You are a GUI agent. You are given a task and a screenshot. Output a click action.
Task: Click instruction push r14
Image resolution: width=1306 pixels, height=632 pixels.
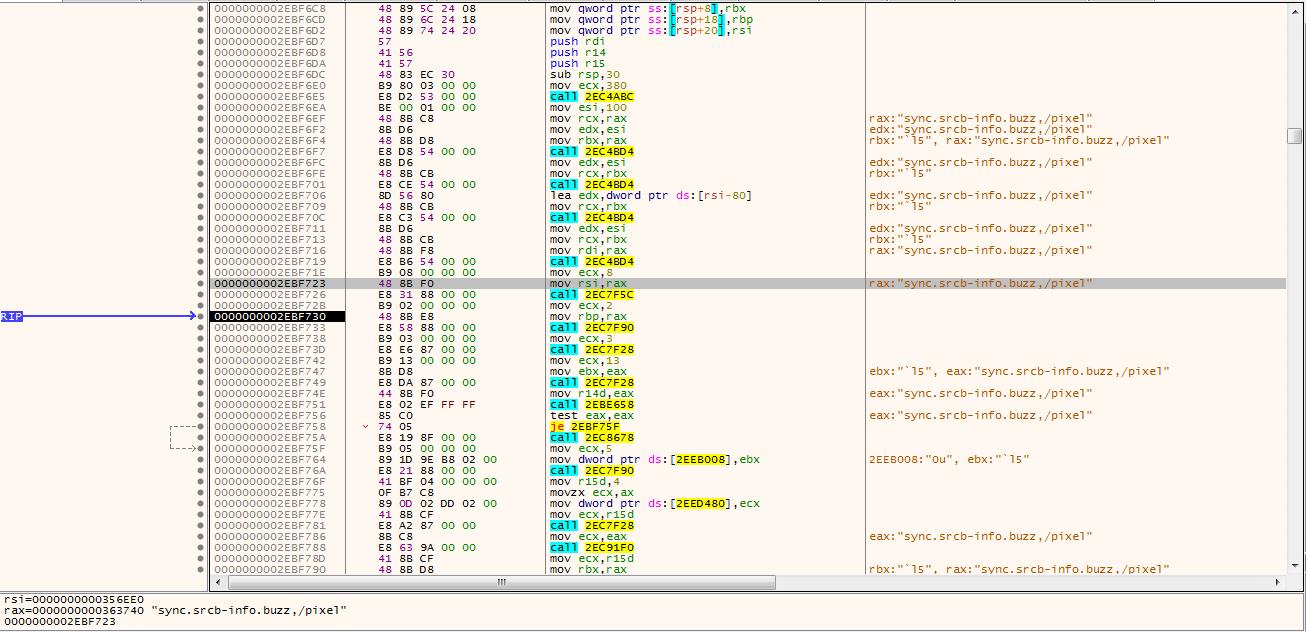(x=578, y=52)
